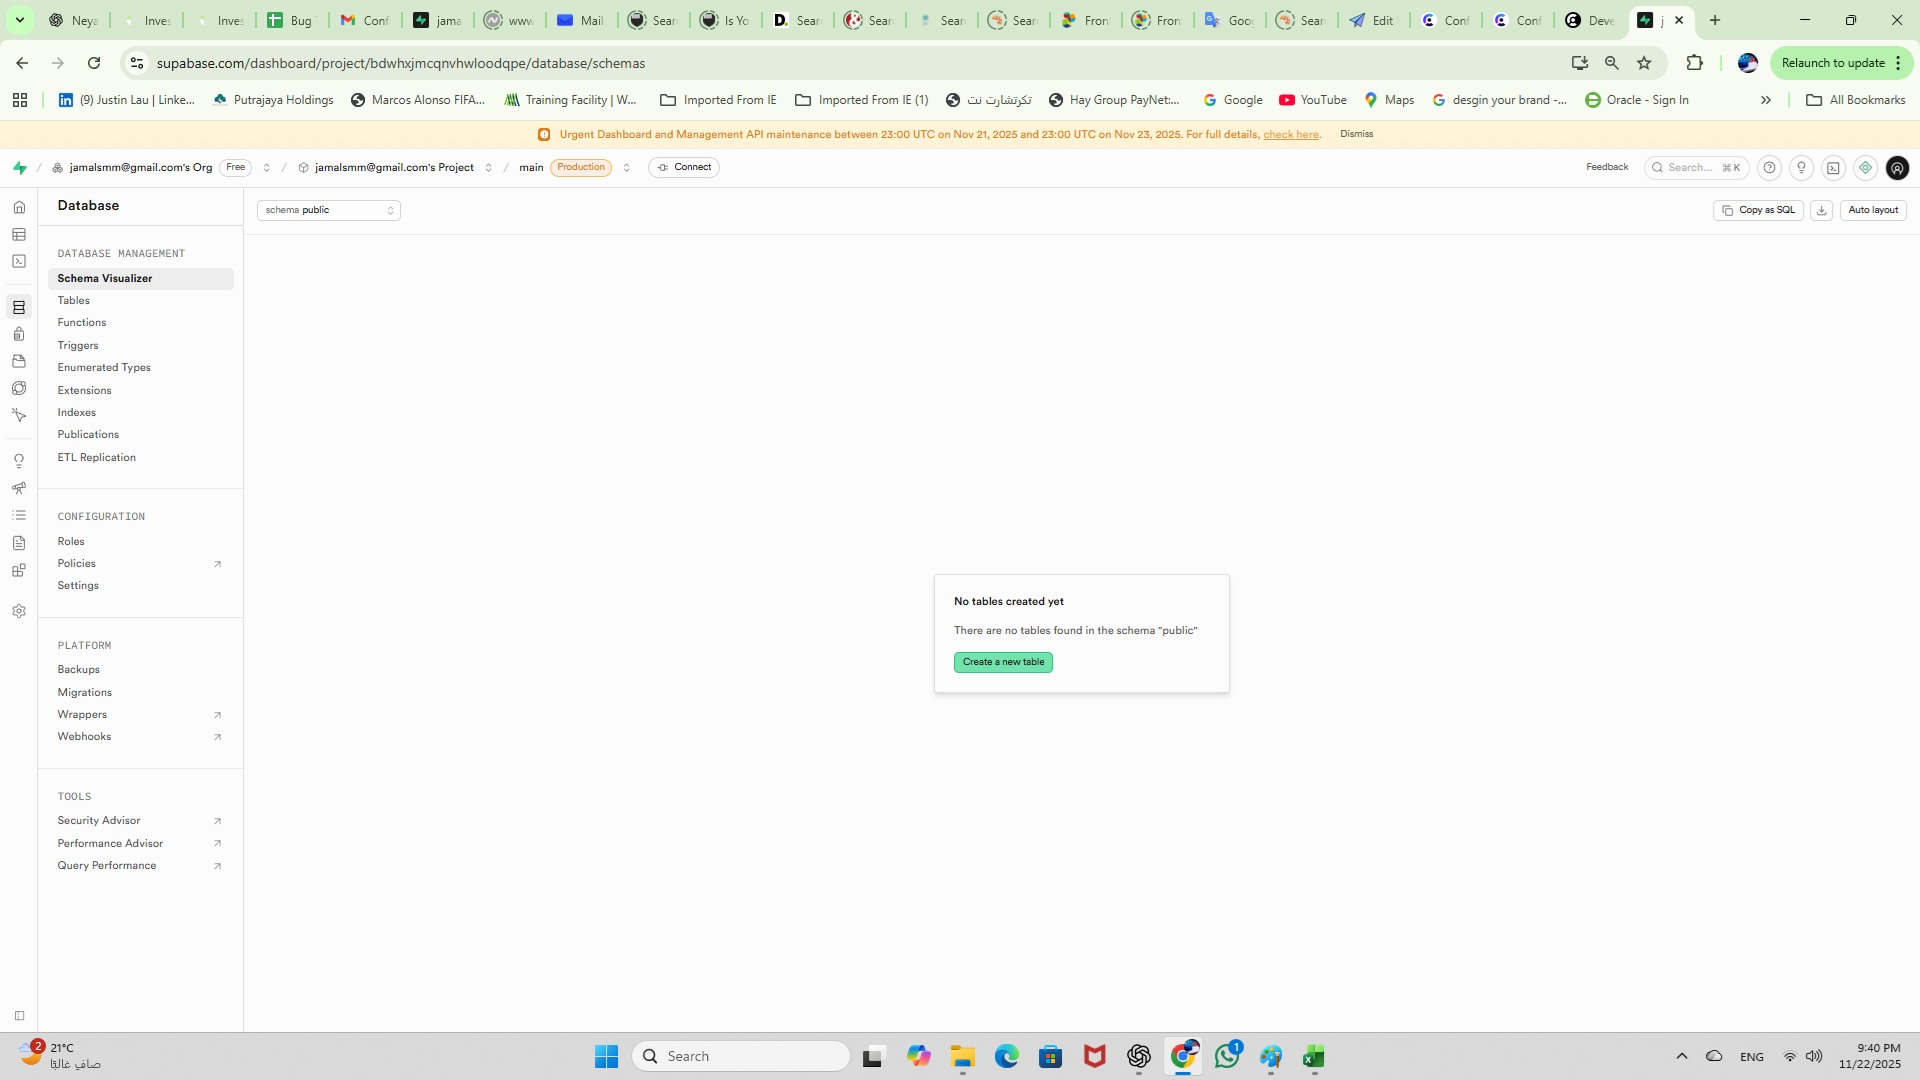Open the AI Assistant diamond icon
Screen dimensions: 1920x1080
tap(1864, 167)
